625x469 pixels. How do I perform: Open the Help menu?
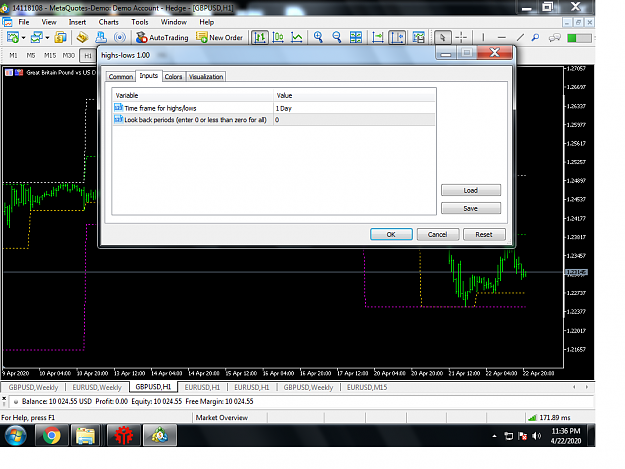click(x=206, y=22)
